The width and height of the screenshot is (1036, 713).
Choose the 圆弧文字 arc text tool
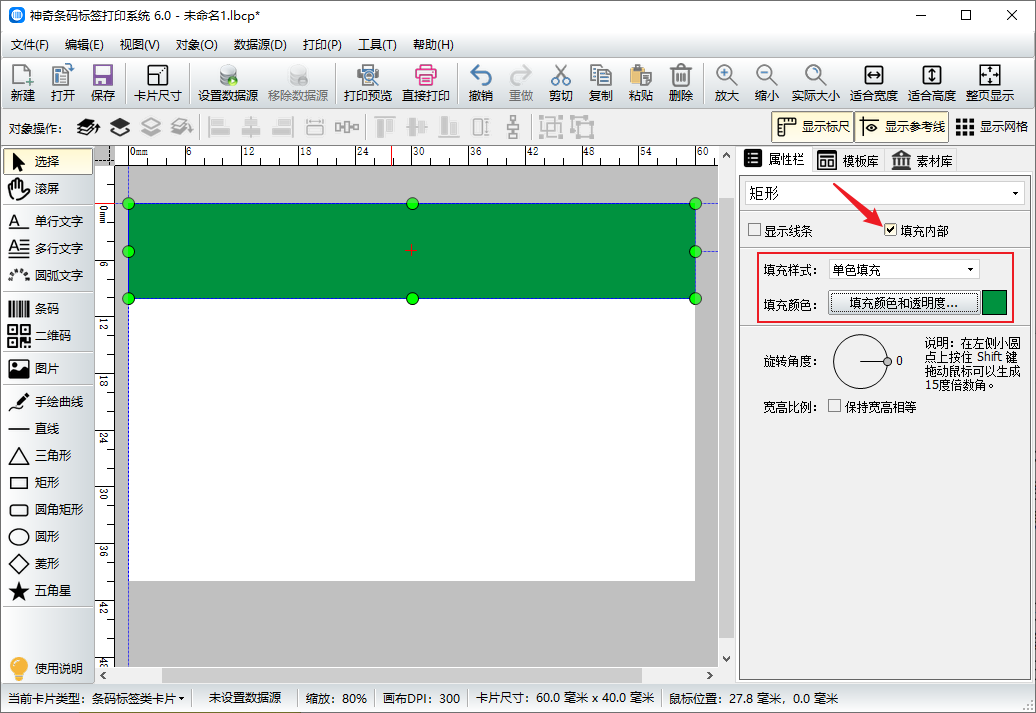point(47,275)
